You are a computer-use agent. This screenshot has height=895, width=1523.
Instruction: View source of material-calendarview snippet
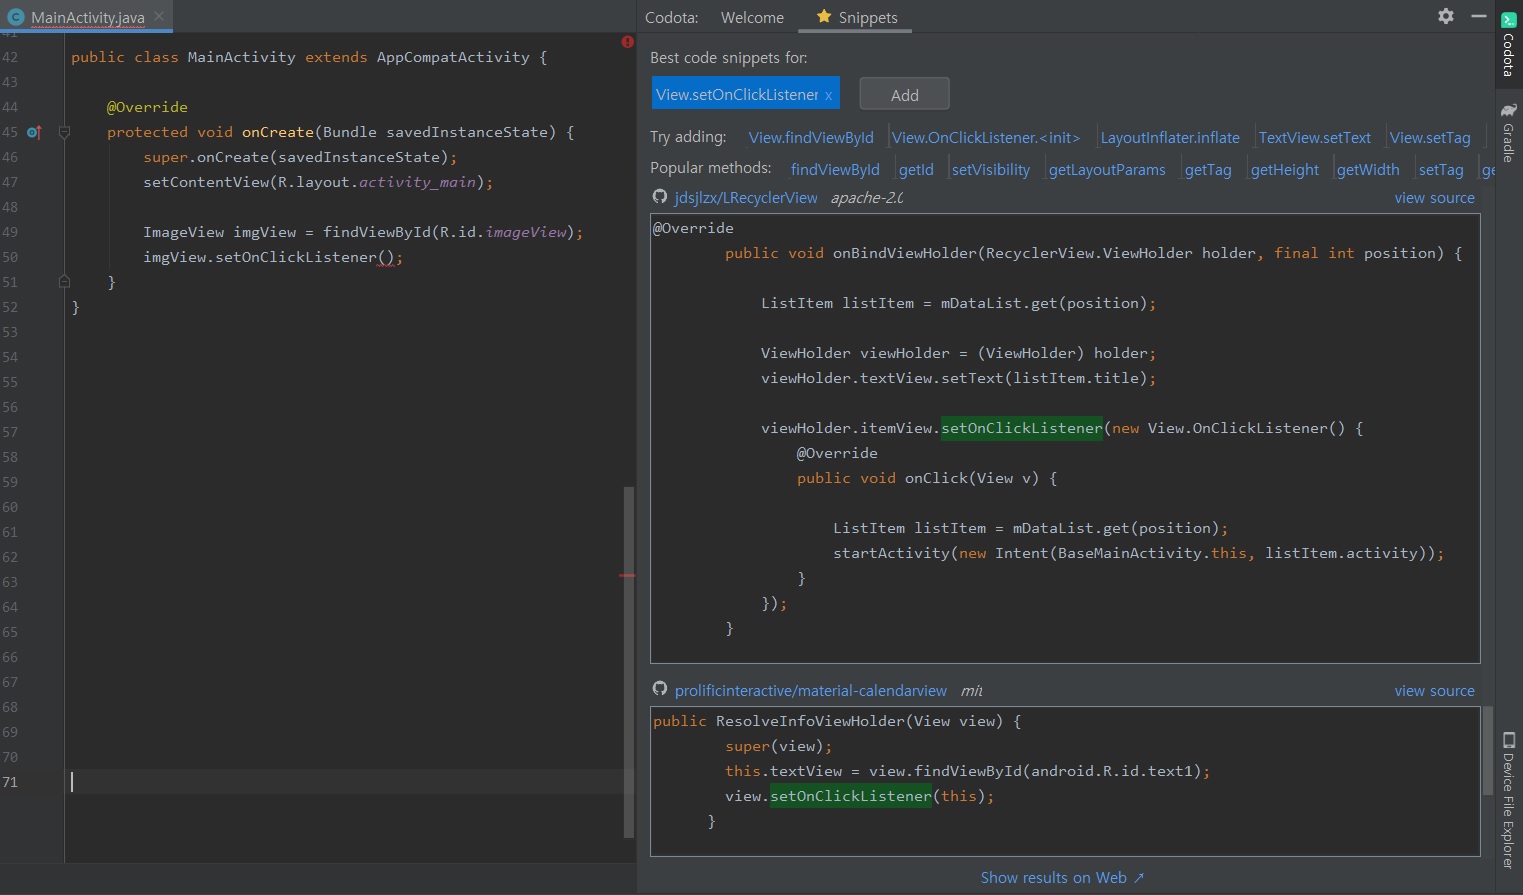(1434, 691)
